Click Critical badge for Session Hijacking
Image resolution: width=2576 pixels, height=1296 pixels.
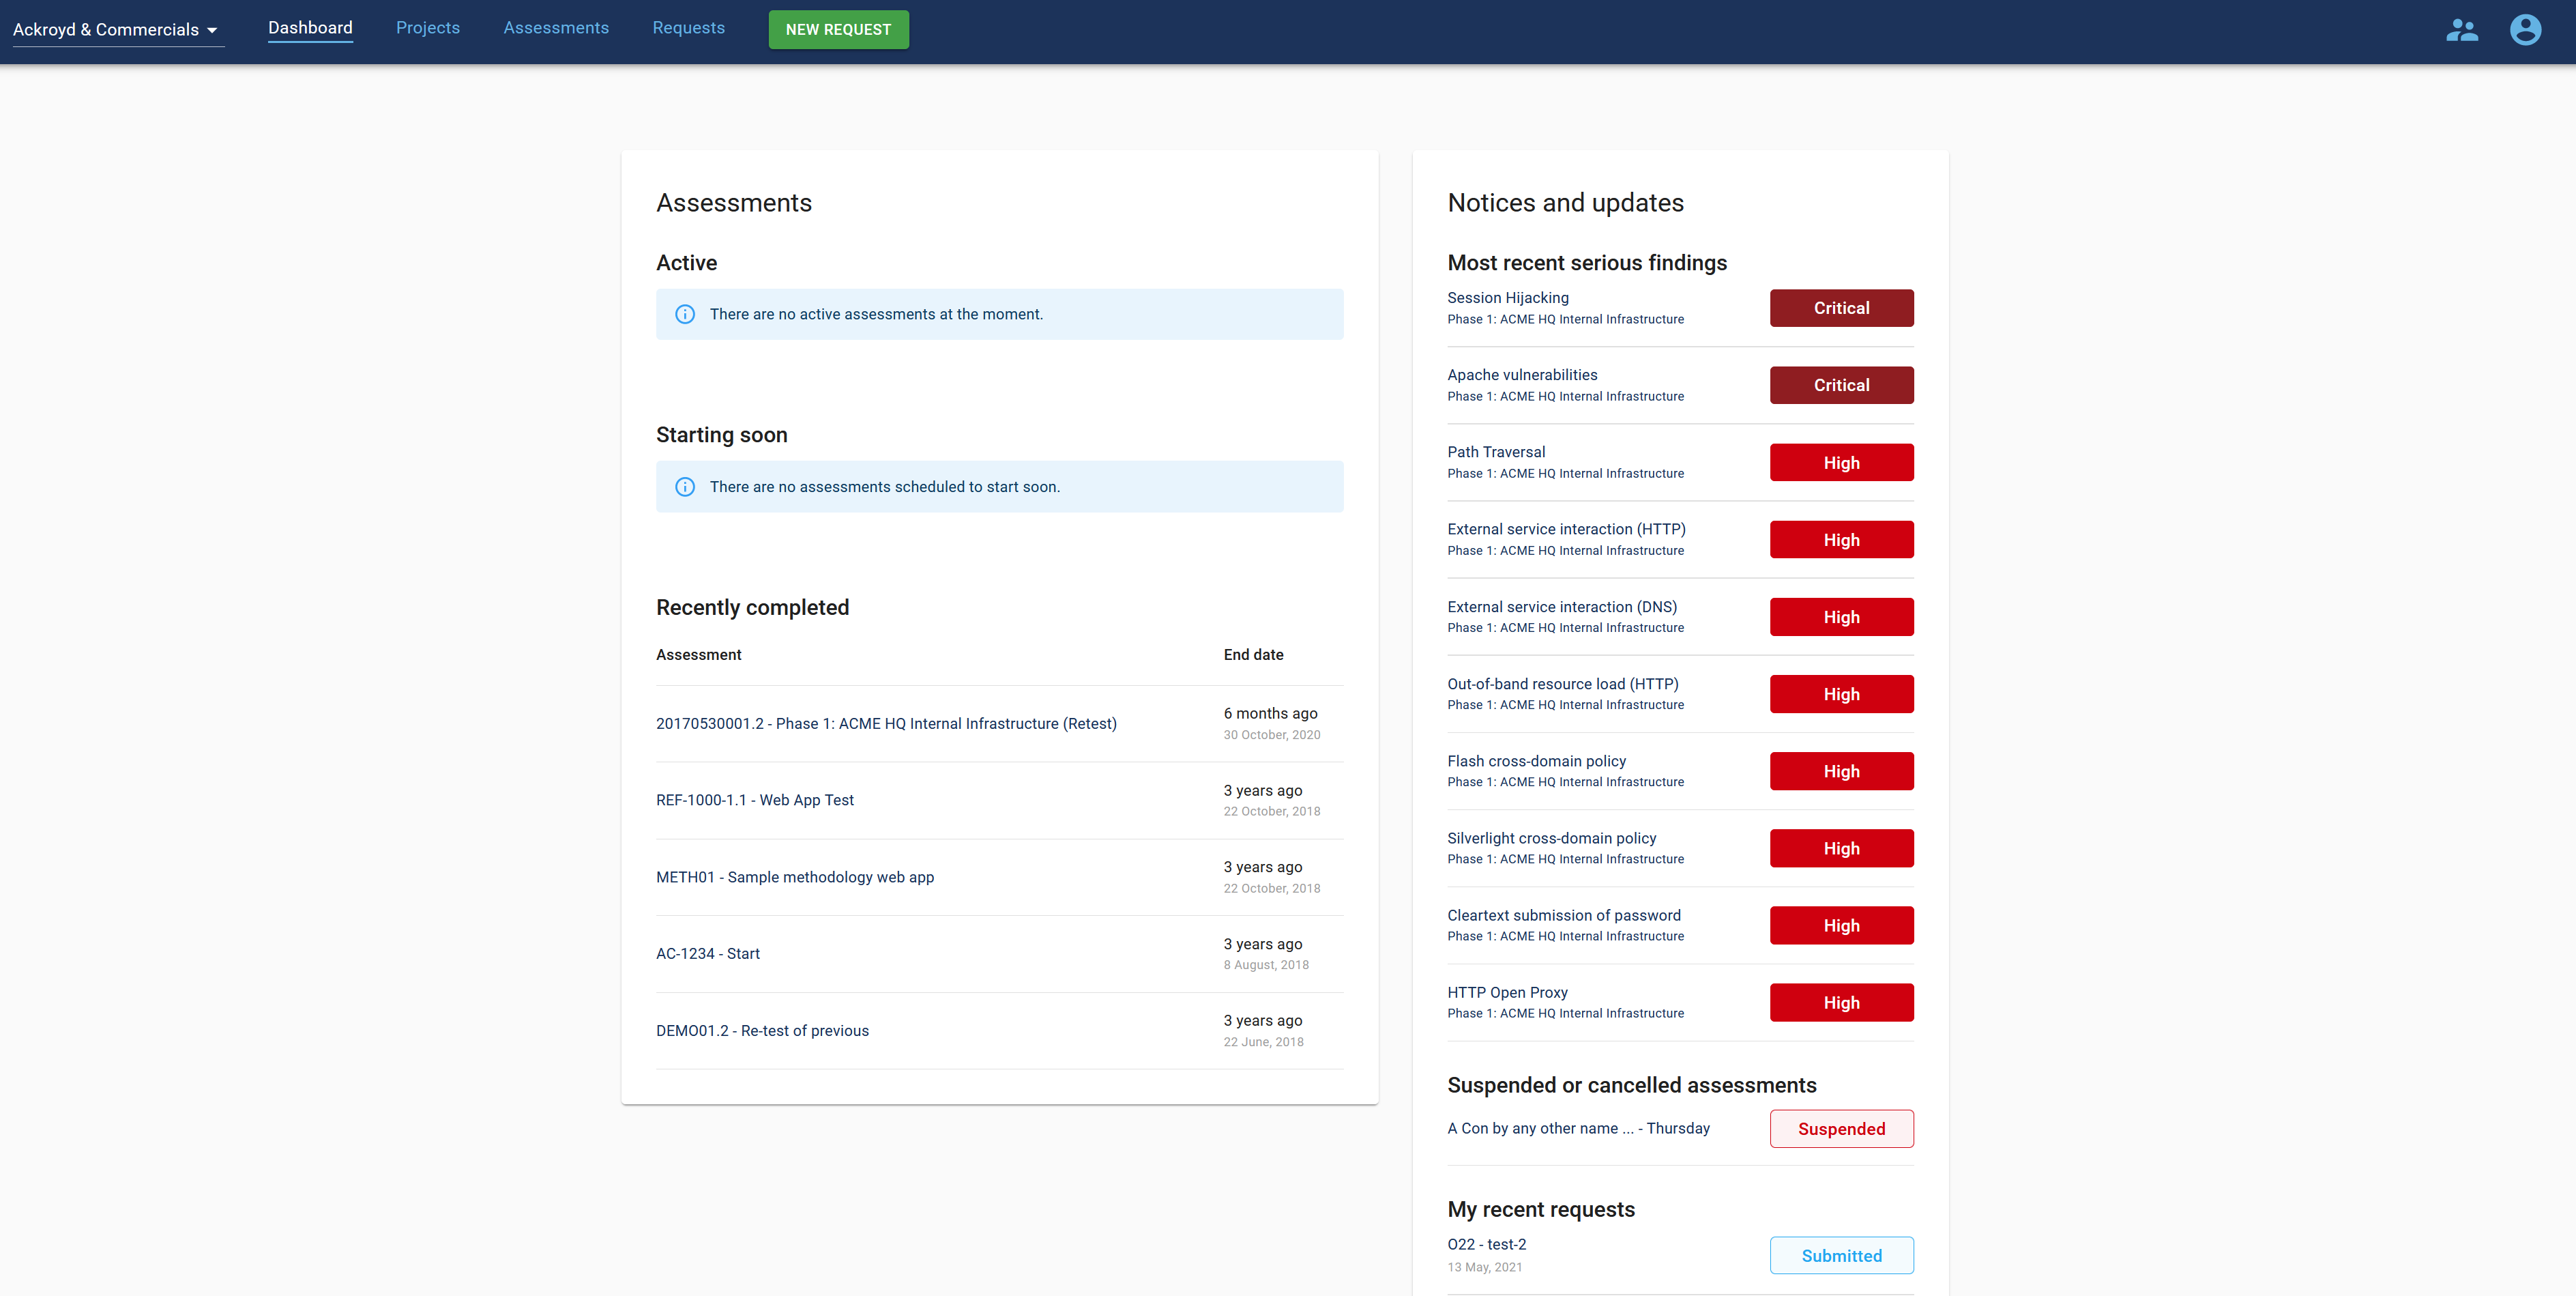[1841, 308]
